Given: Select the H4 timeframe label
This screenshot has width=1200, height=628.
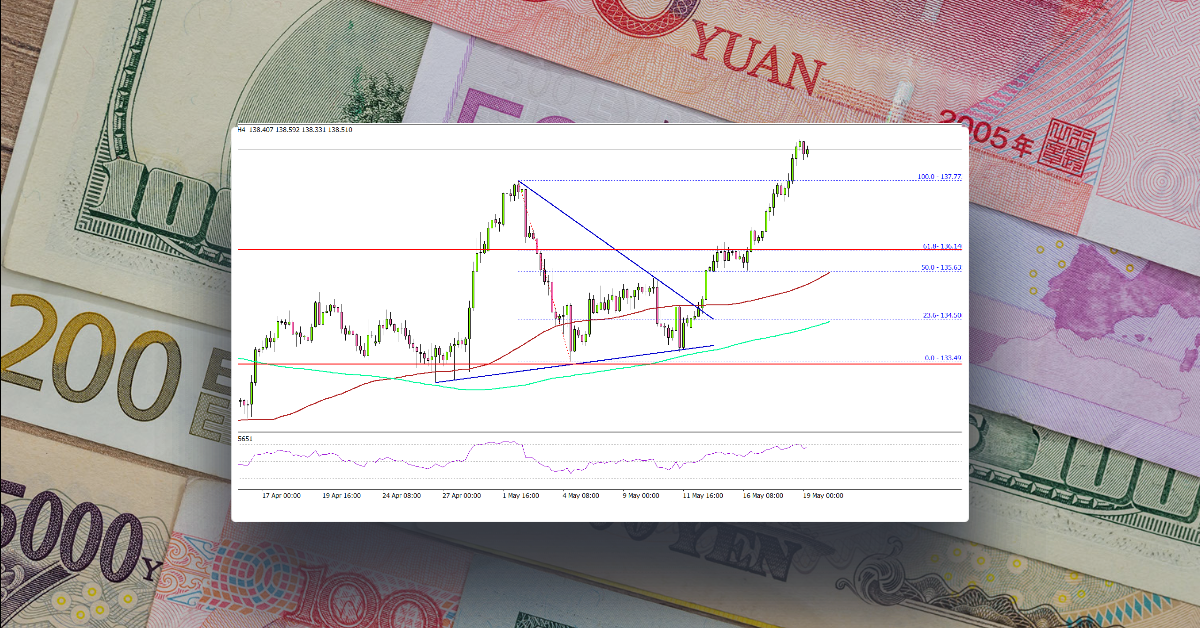Looking at the screenshot, I should coord(240,129).
